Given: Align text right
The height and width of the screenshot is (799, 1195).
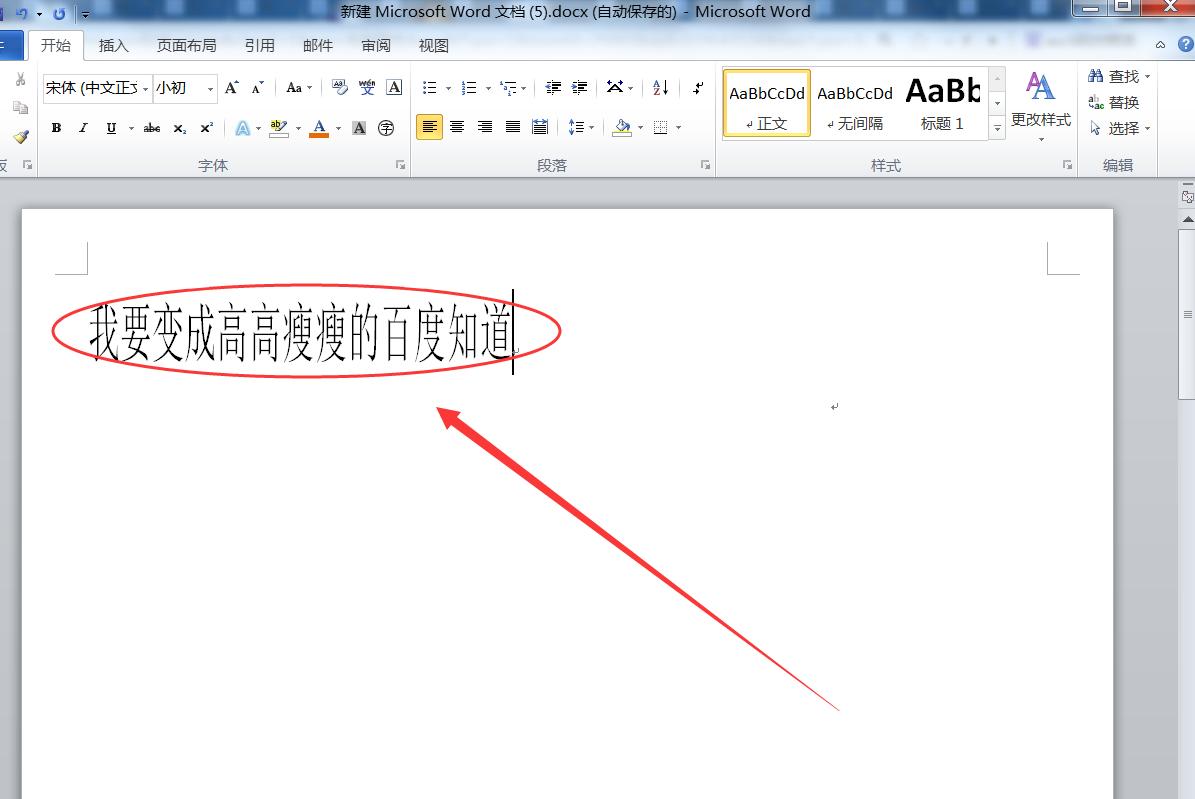Looking at the screenshot, I should click(x=485, y=127).
